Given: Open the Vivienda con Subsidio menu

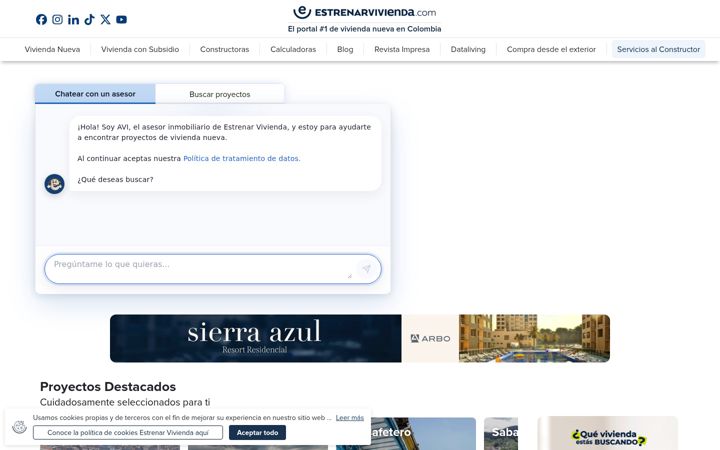Looking at the screenshot, I should pyautogui.click(x=140, y=49).
